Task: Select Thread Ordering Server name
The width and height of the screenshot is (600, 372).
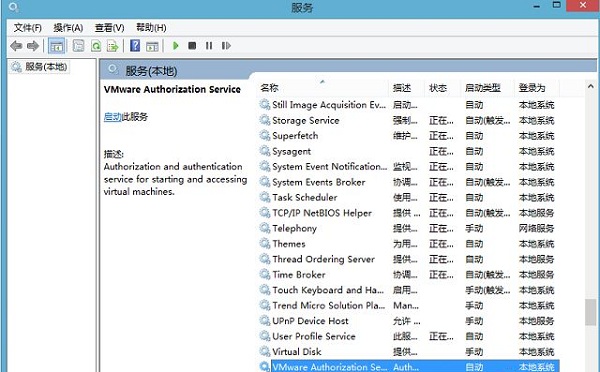Action: 323,259
